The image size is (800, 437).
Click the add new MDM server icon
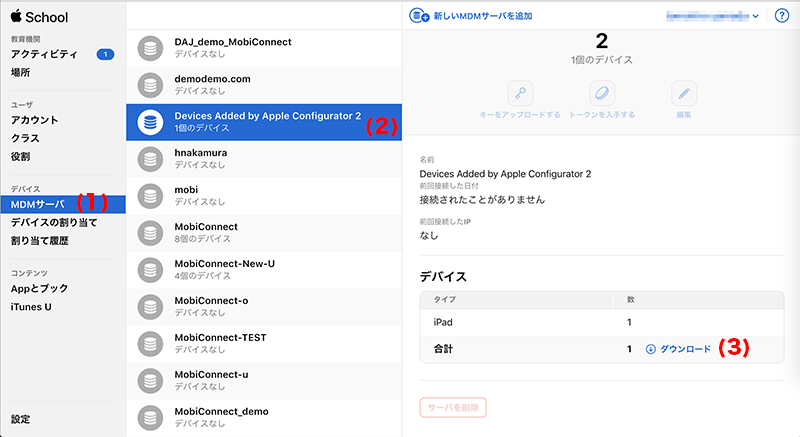[419, 16]
